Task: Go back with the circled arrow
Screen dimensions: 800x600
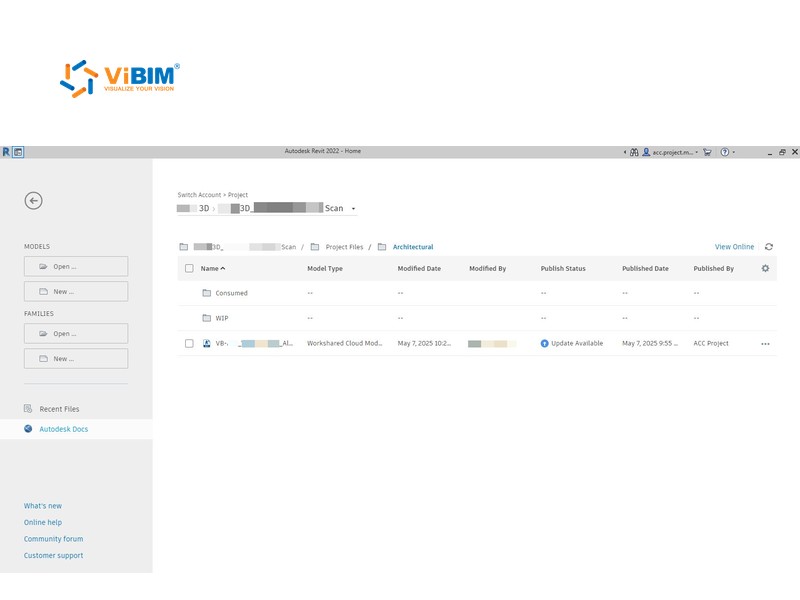Action: tap(34, 201)
